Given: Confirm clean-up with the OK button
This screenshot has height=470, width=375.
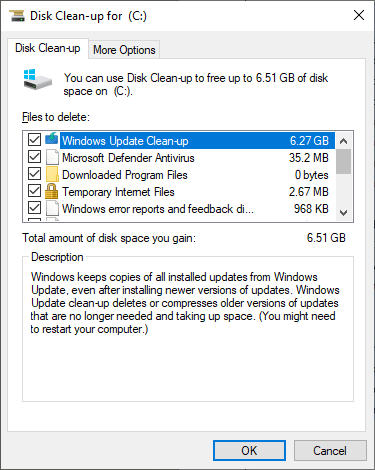Looking at the screenshot, I should 249,451.
